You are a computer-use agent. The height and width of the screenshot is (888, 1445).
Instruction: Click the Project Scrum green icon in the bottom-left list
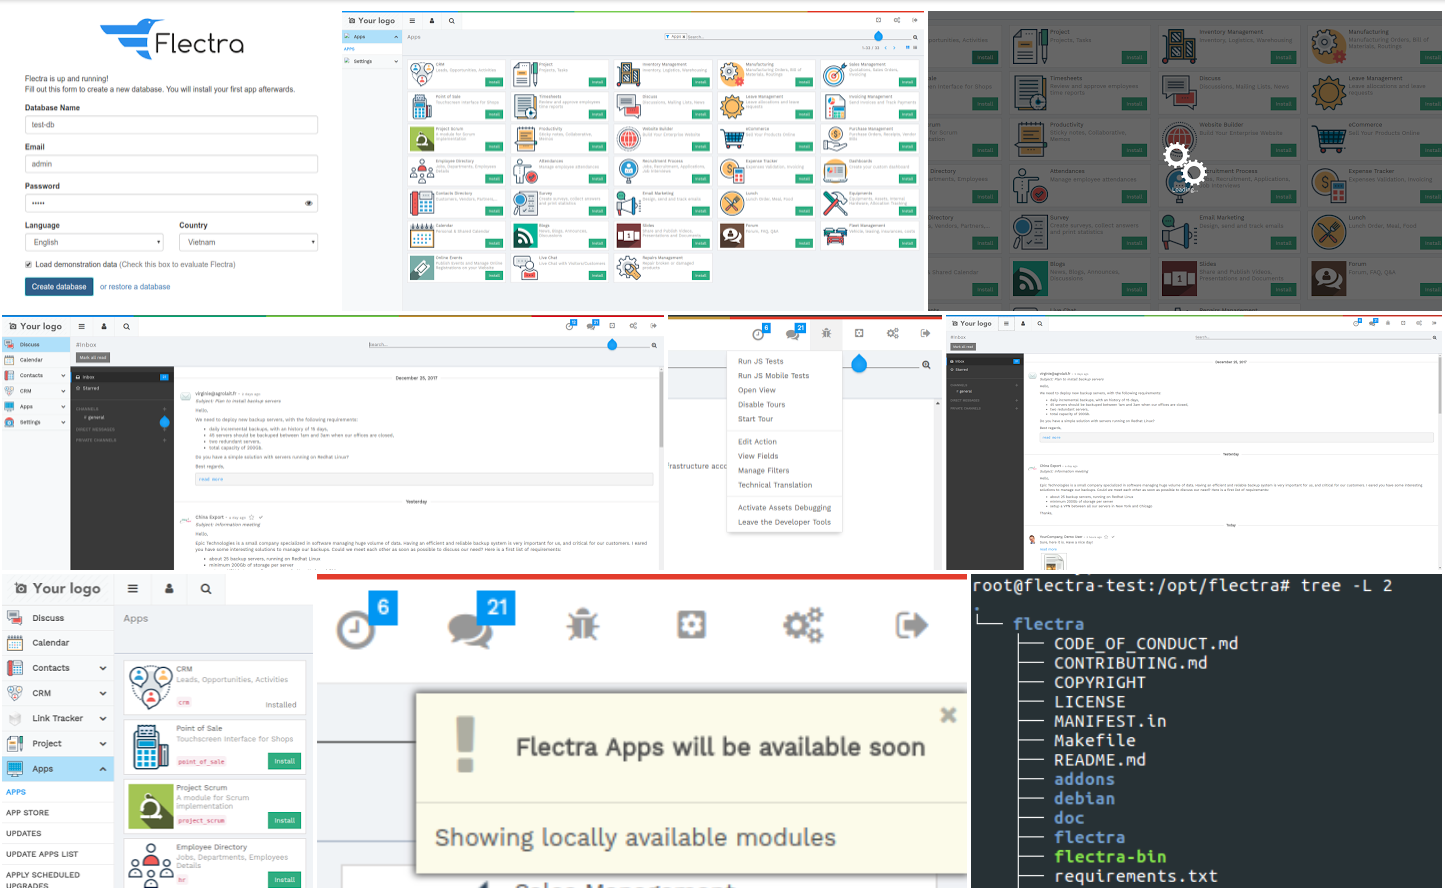(151, 806)
